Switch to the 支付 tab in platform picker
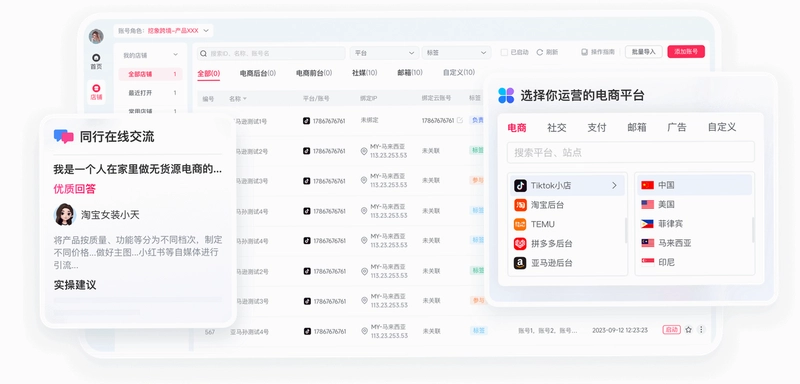The width and height of the screenshot is (800, 384). tap(596, 127)
